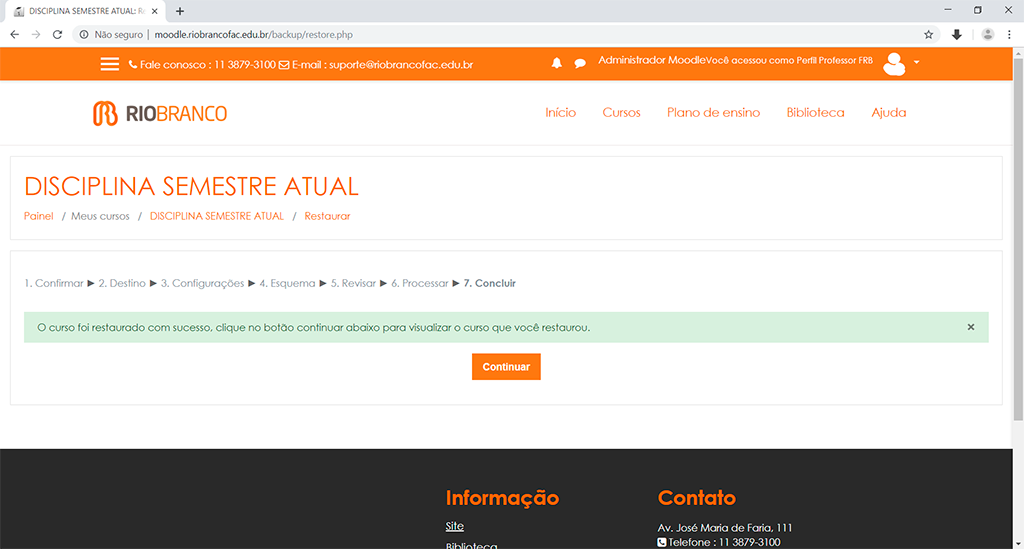Click the Rio Branco logo
Screen dimensions: 1024x549
point(160,113)
